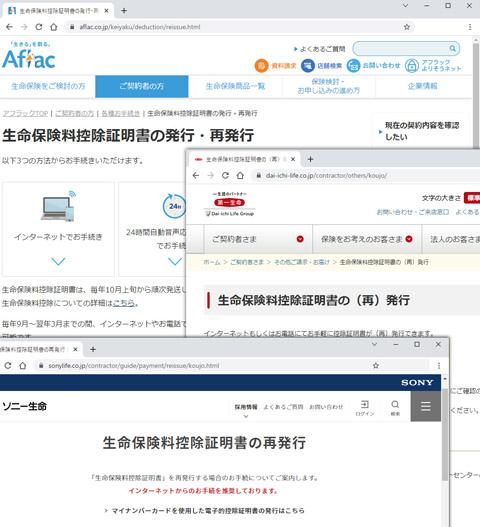Reload the Aflac page
Image resolution: width=480 pixels, height=527 pixels.
(39, 27)
